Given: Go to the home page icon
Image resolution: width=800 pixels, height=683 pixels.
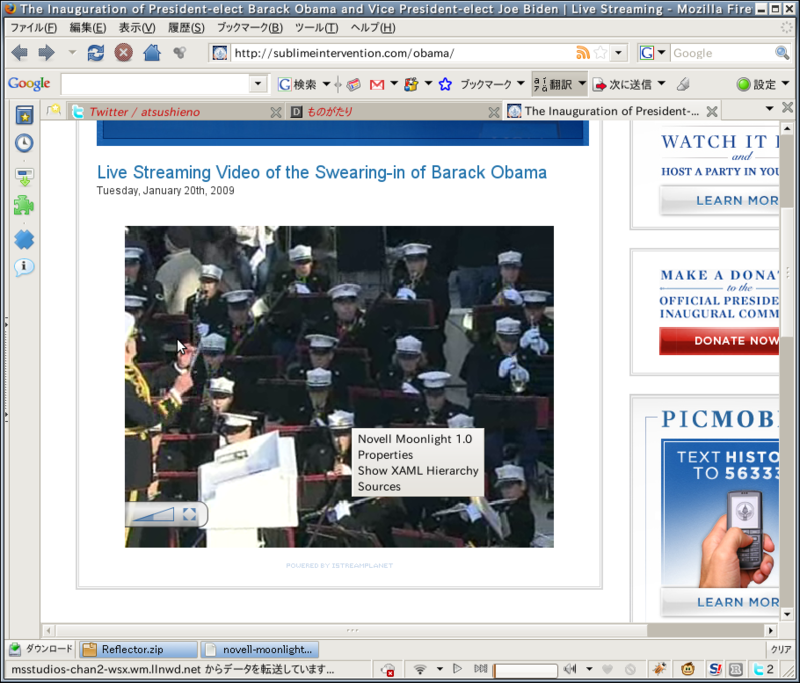Looking at the screenshot, I should pyautogui.click(x=152, y=52).
